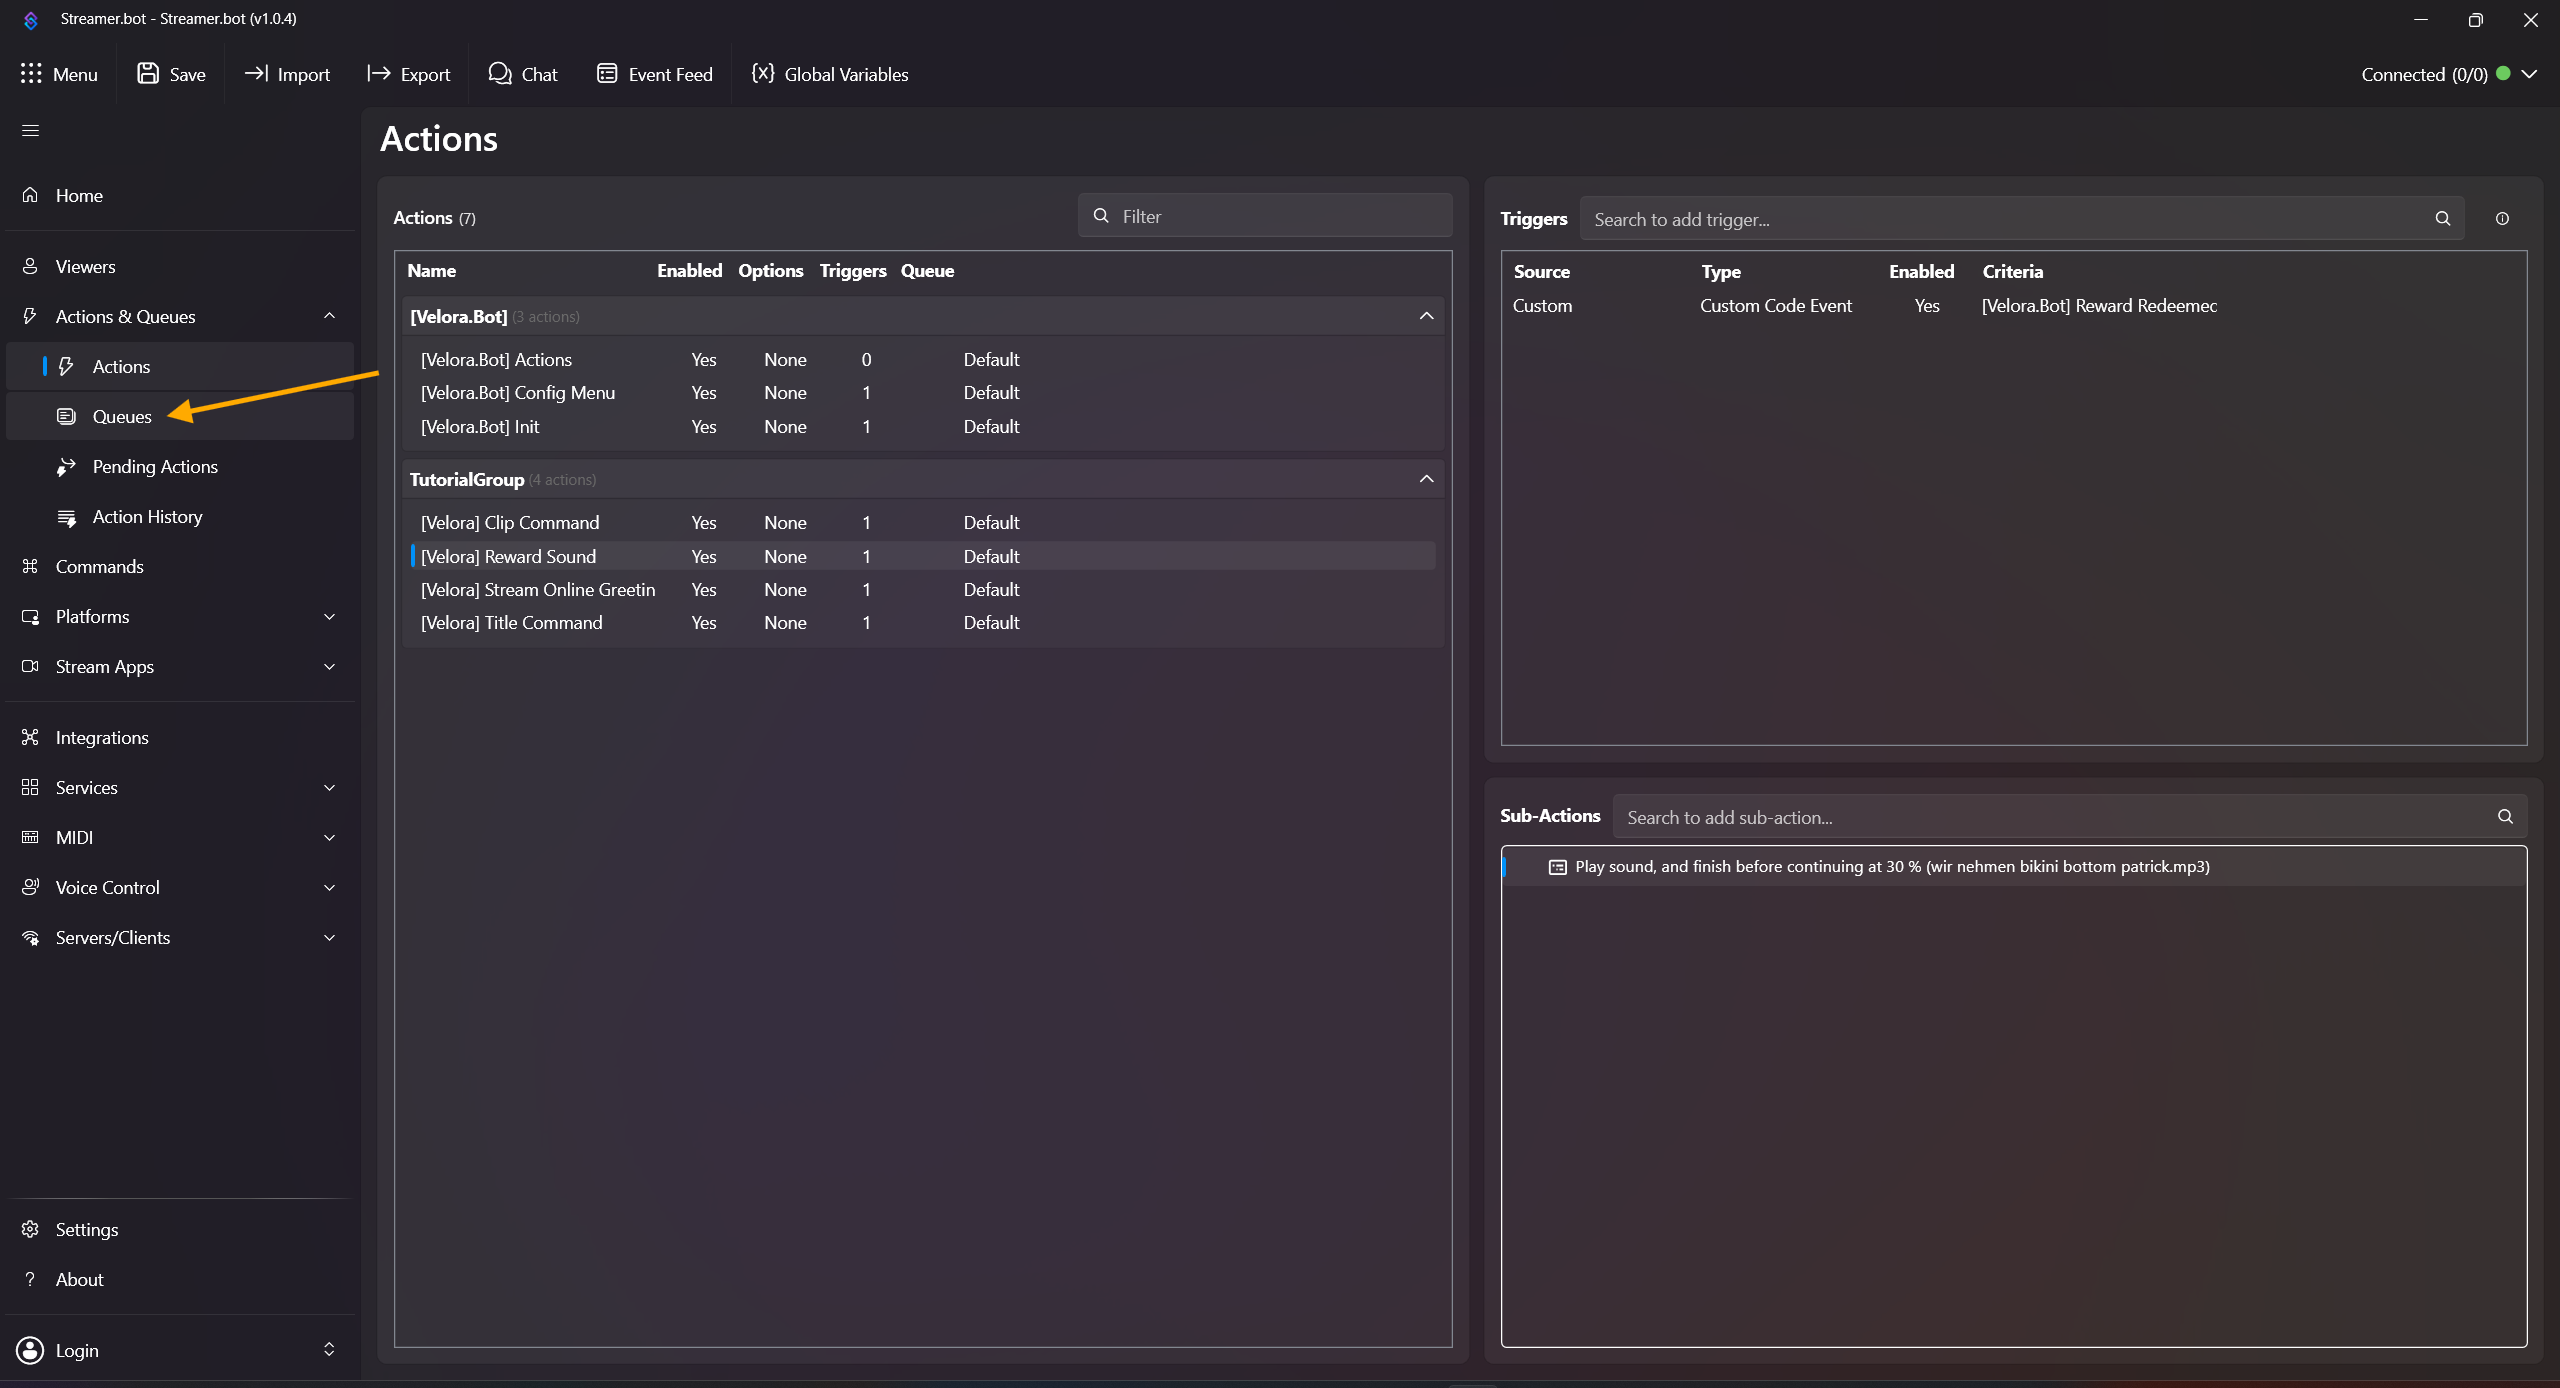Go to Pending Actions page
2560x1388 pixels.
(155, 467)
